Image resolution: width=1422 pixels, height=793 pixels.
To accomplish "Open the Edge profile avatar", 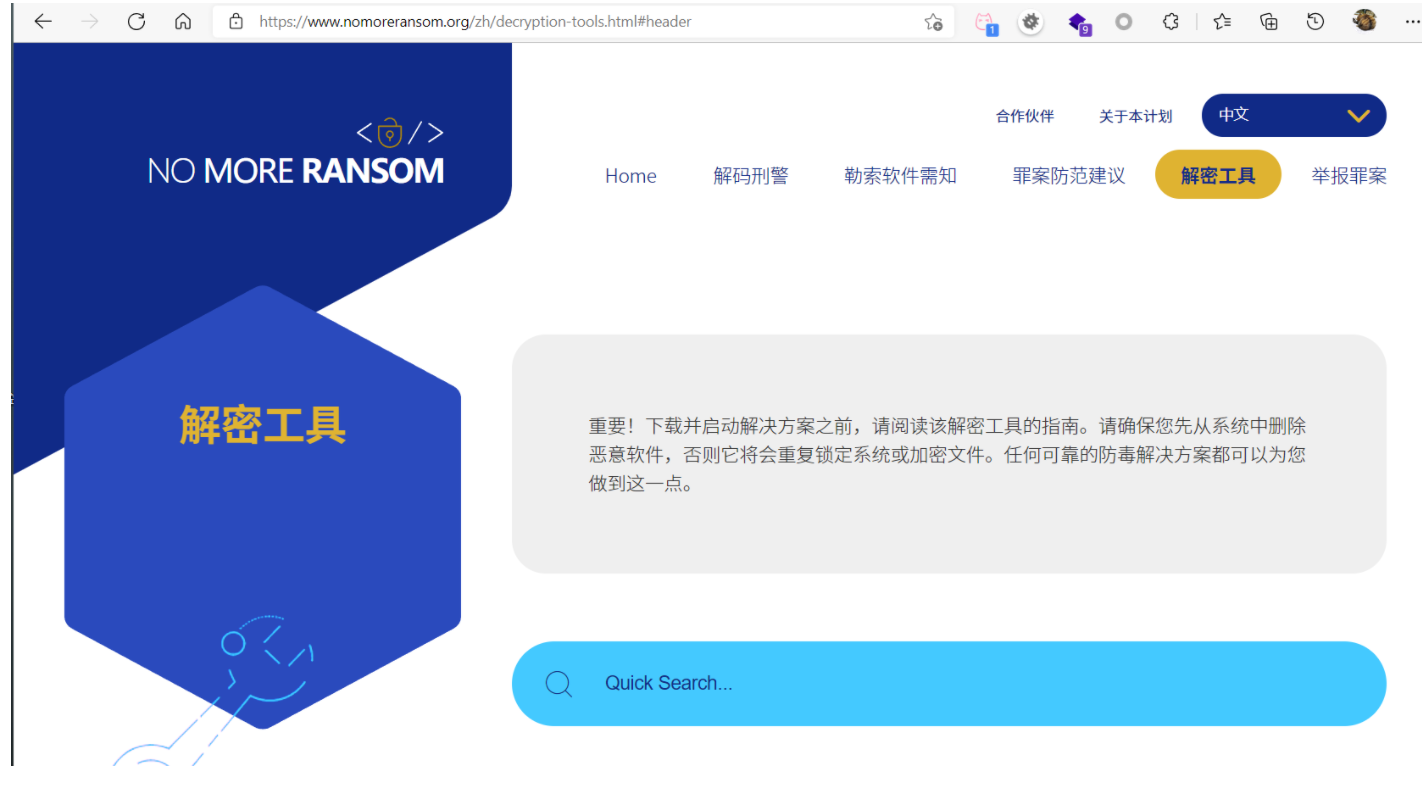I will [1366, 20].
